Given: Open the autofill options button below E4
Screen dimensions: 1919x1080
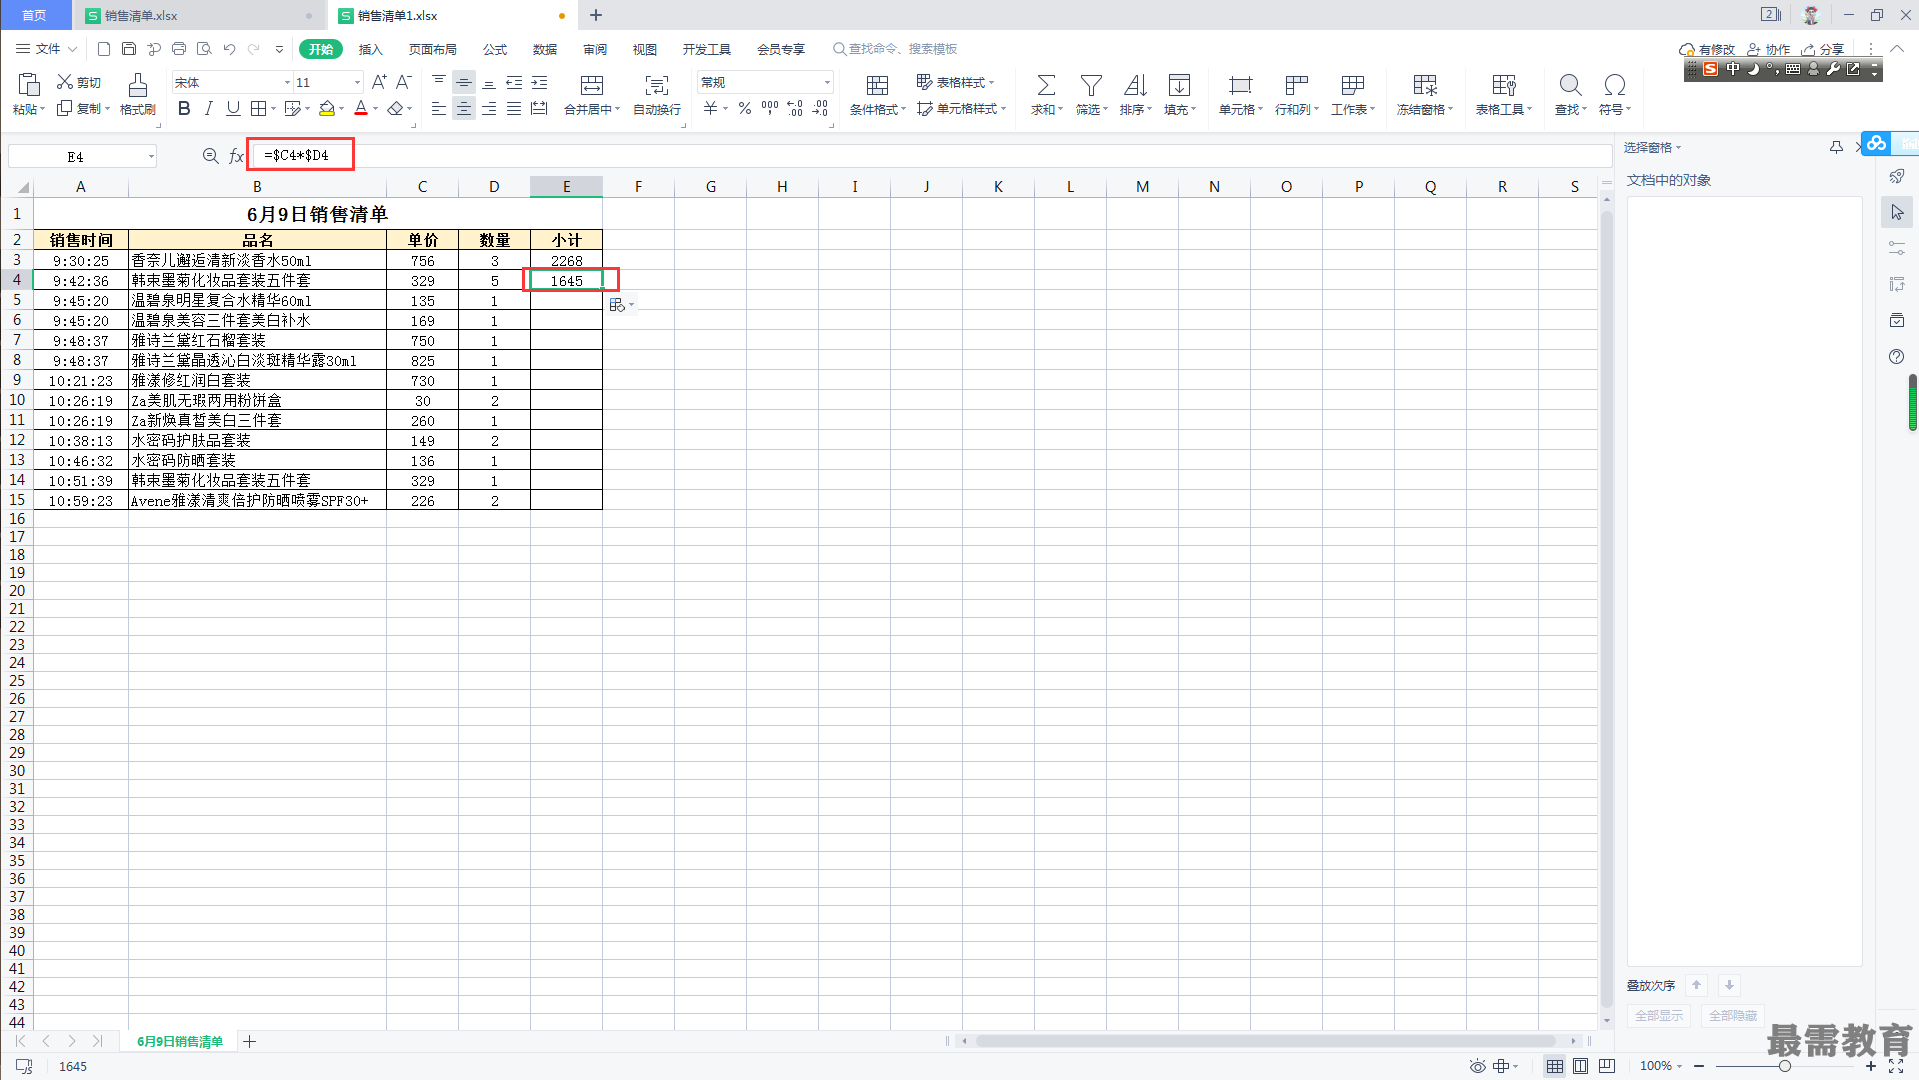Looking at the screenshot, I should (x=621, y=305).
